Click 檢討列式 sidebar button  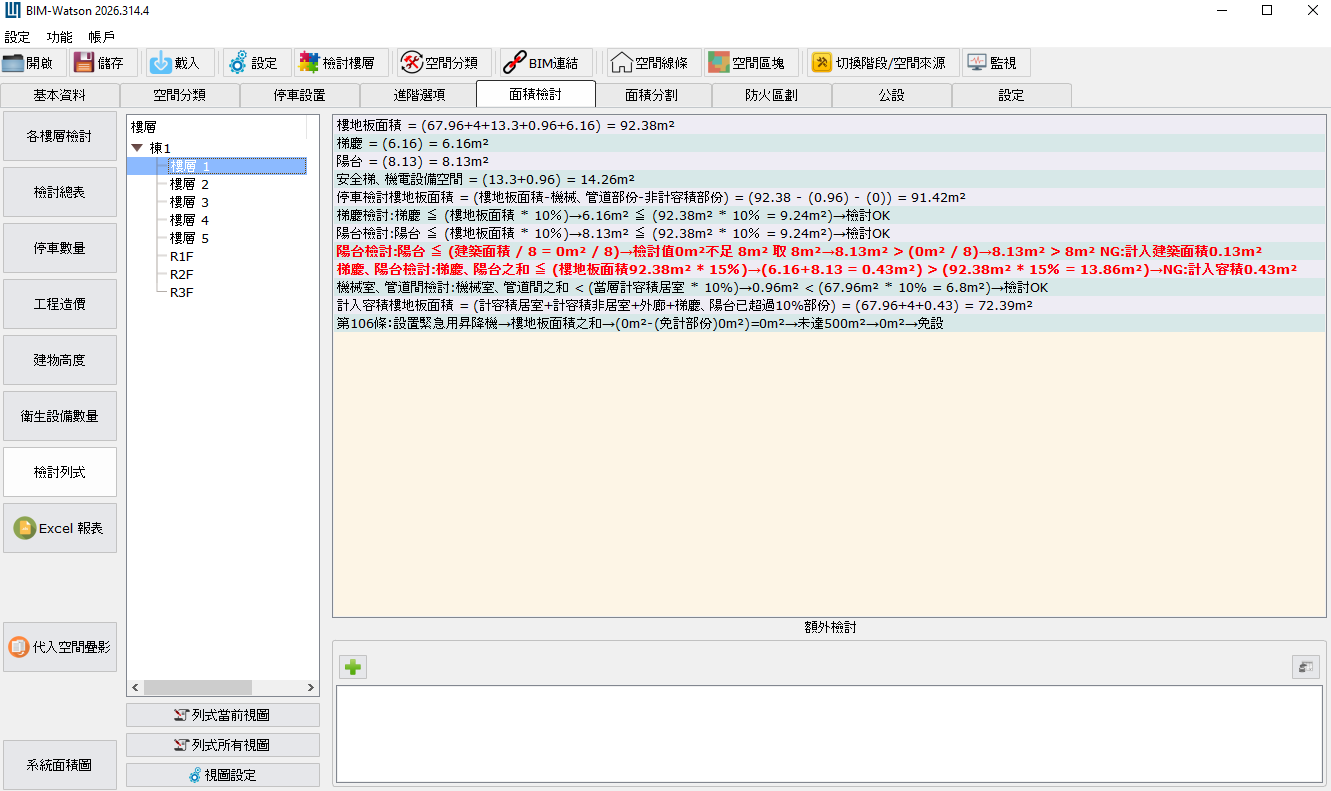[x=60, y=472]
